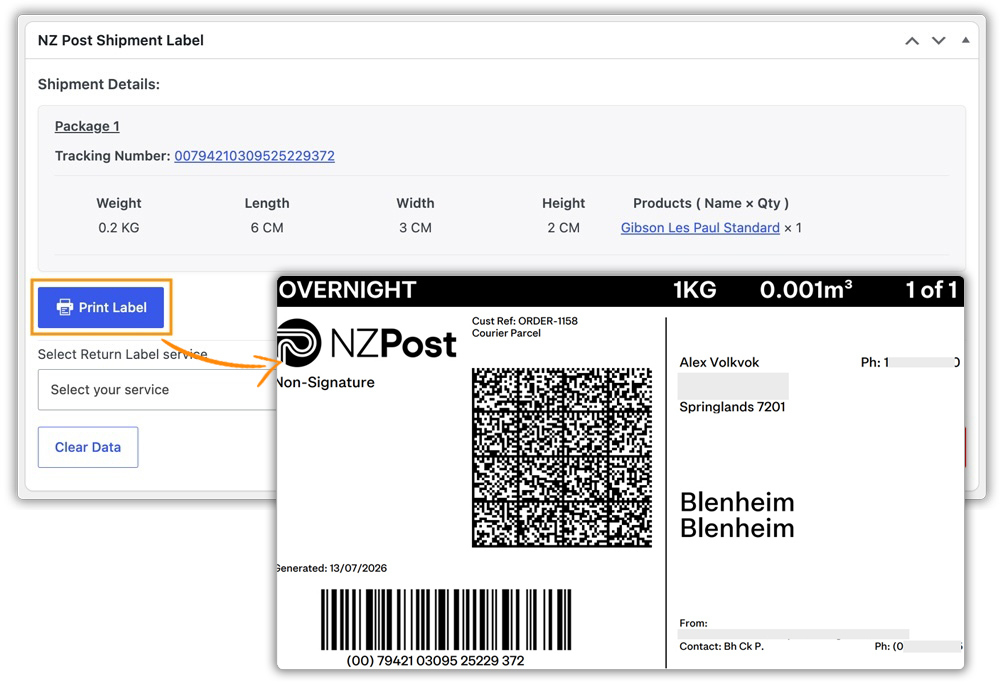This screenshot has width=1000, height=685.
Task: Click the Print Label button
Action: point(101,307)
